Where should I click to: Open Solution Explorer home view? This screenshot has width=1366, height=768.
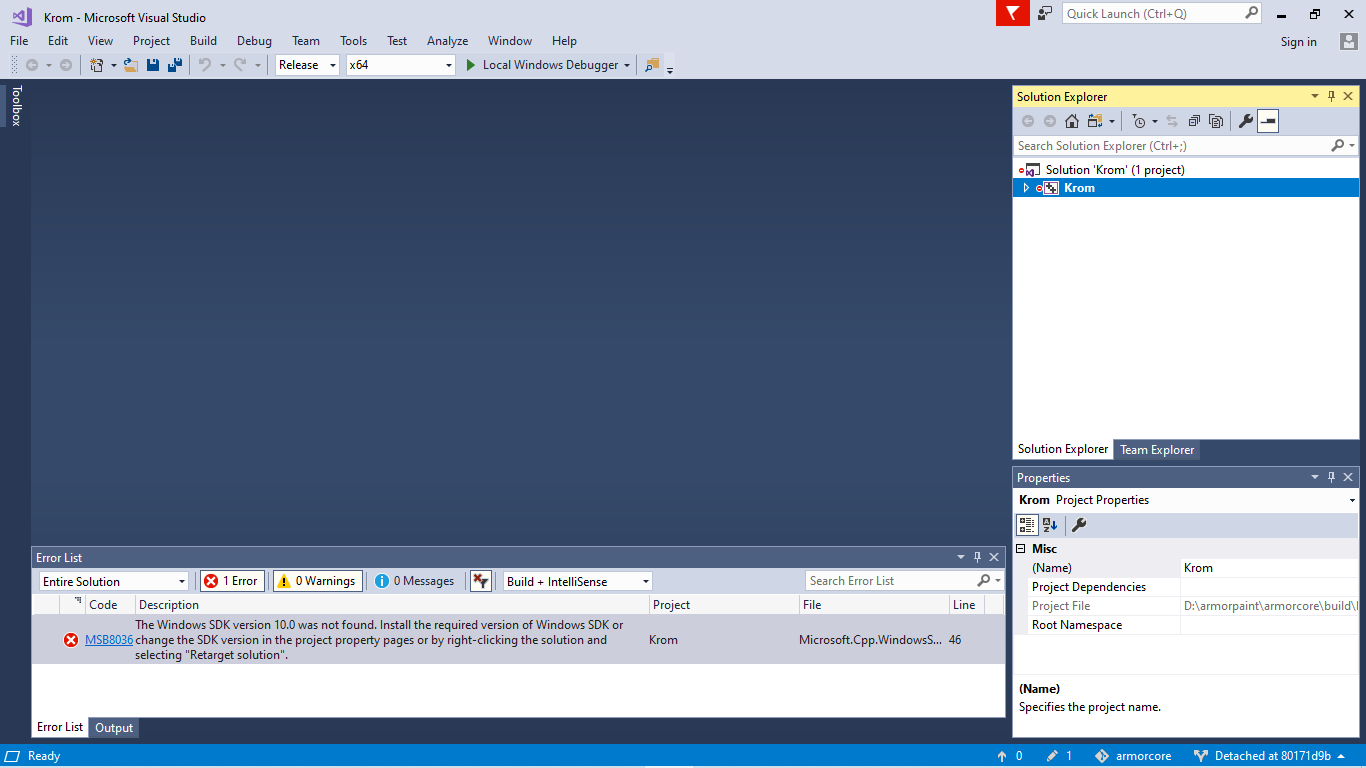[x=1071, y=120]
